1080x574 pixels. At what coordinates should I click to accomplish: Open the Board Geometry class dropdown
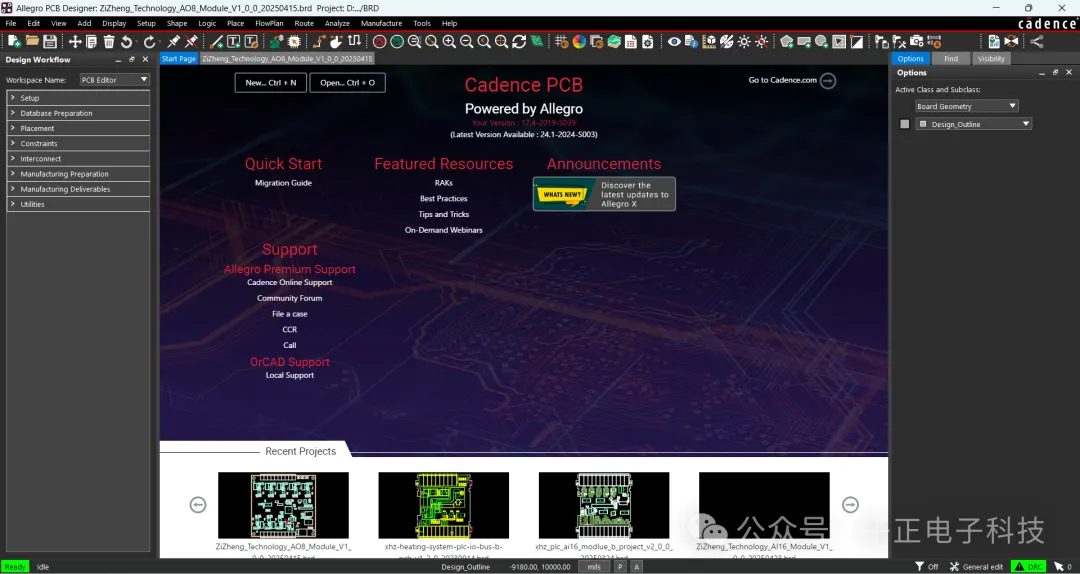click(966, 106)
